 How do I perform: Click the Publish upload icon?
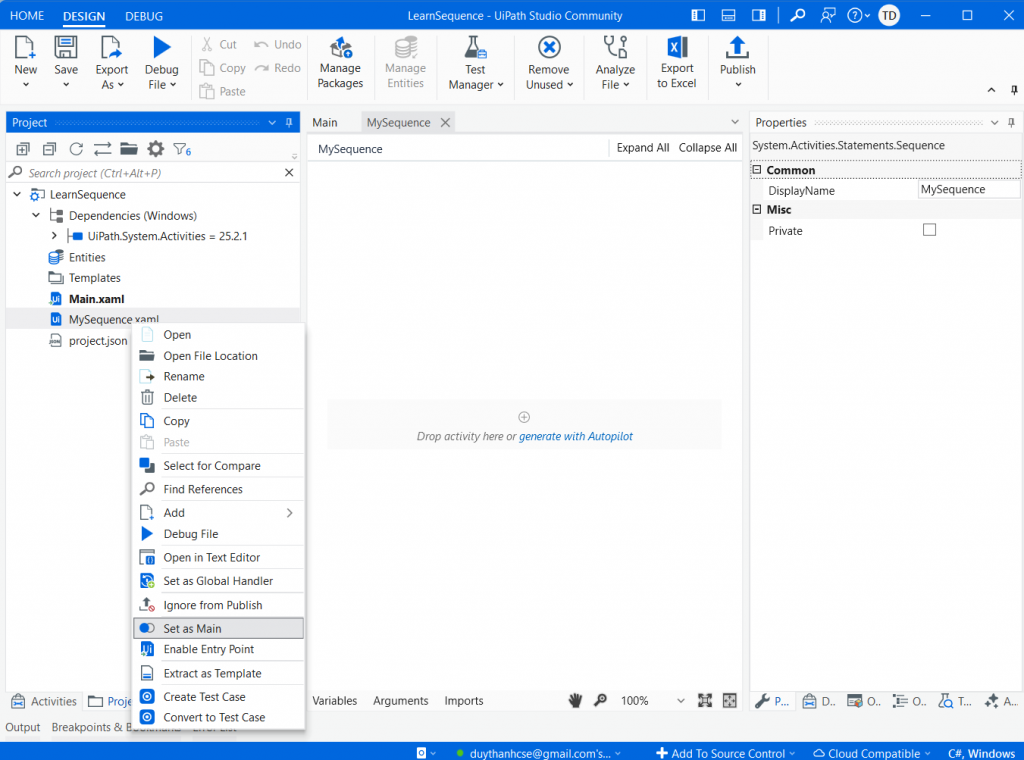coord(737,48)
